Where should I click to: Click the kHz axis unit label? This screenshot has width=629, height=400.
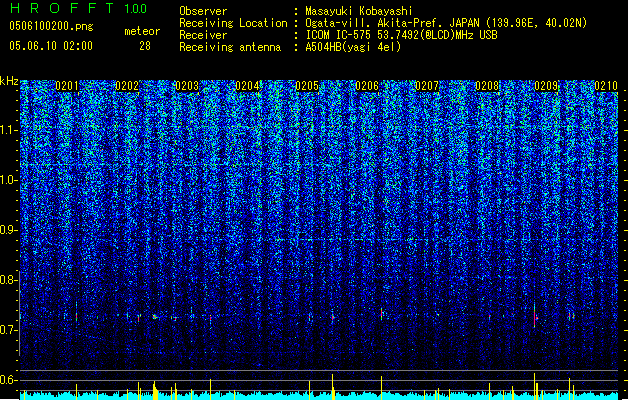pyautogui.click(x=9, y=81)
